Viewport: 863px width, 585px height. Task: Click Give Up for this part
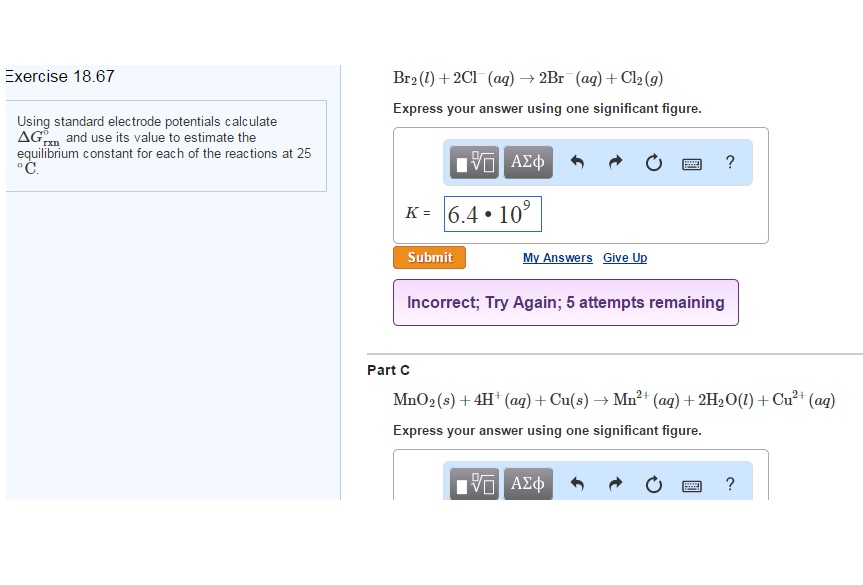pyautogui.click(x=624, y=257)
